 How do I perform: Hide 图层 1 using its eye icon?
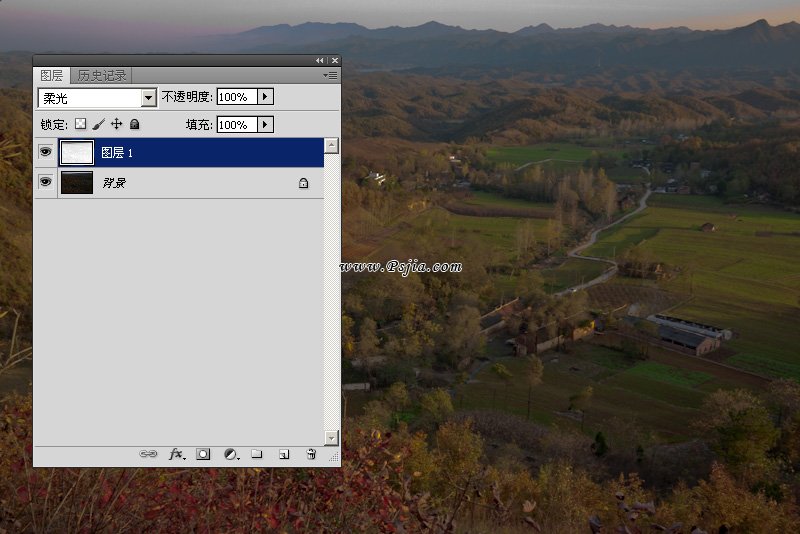click(45, 152)
